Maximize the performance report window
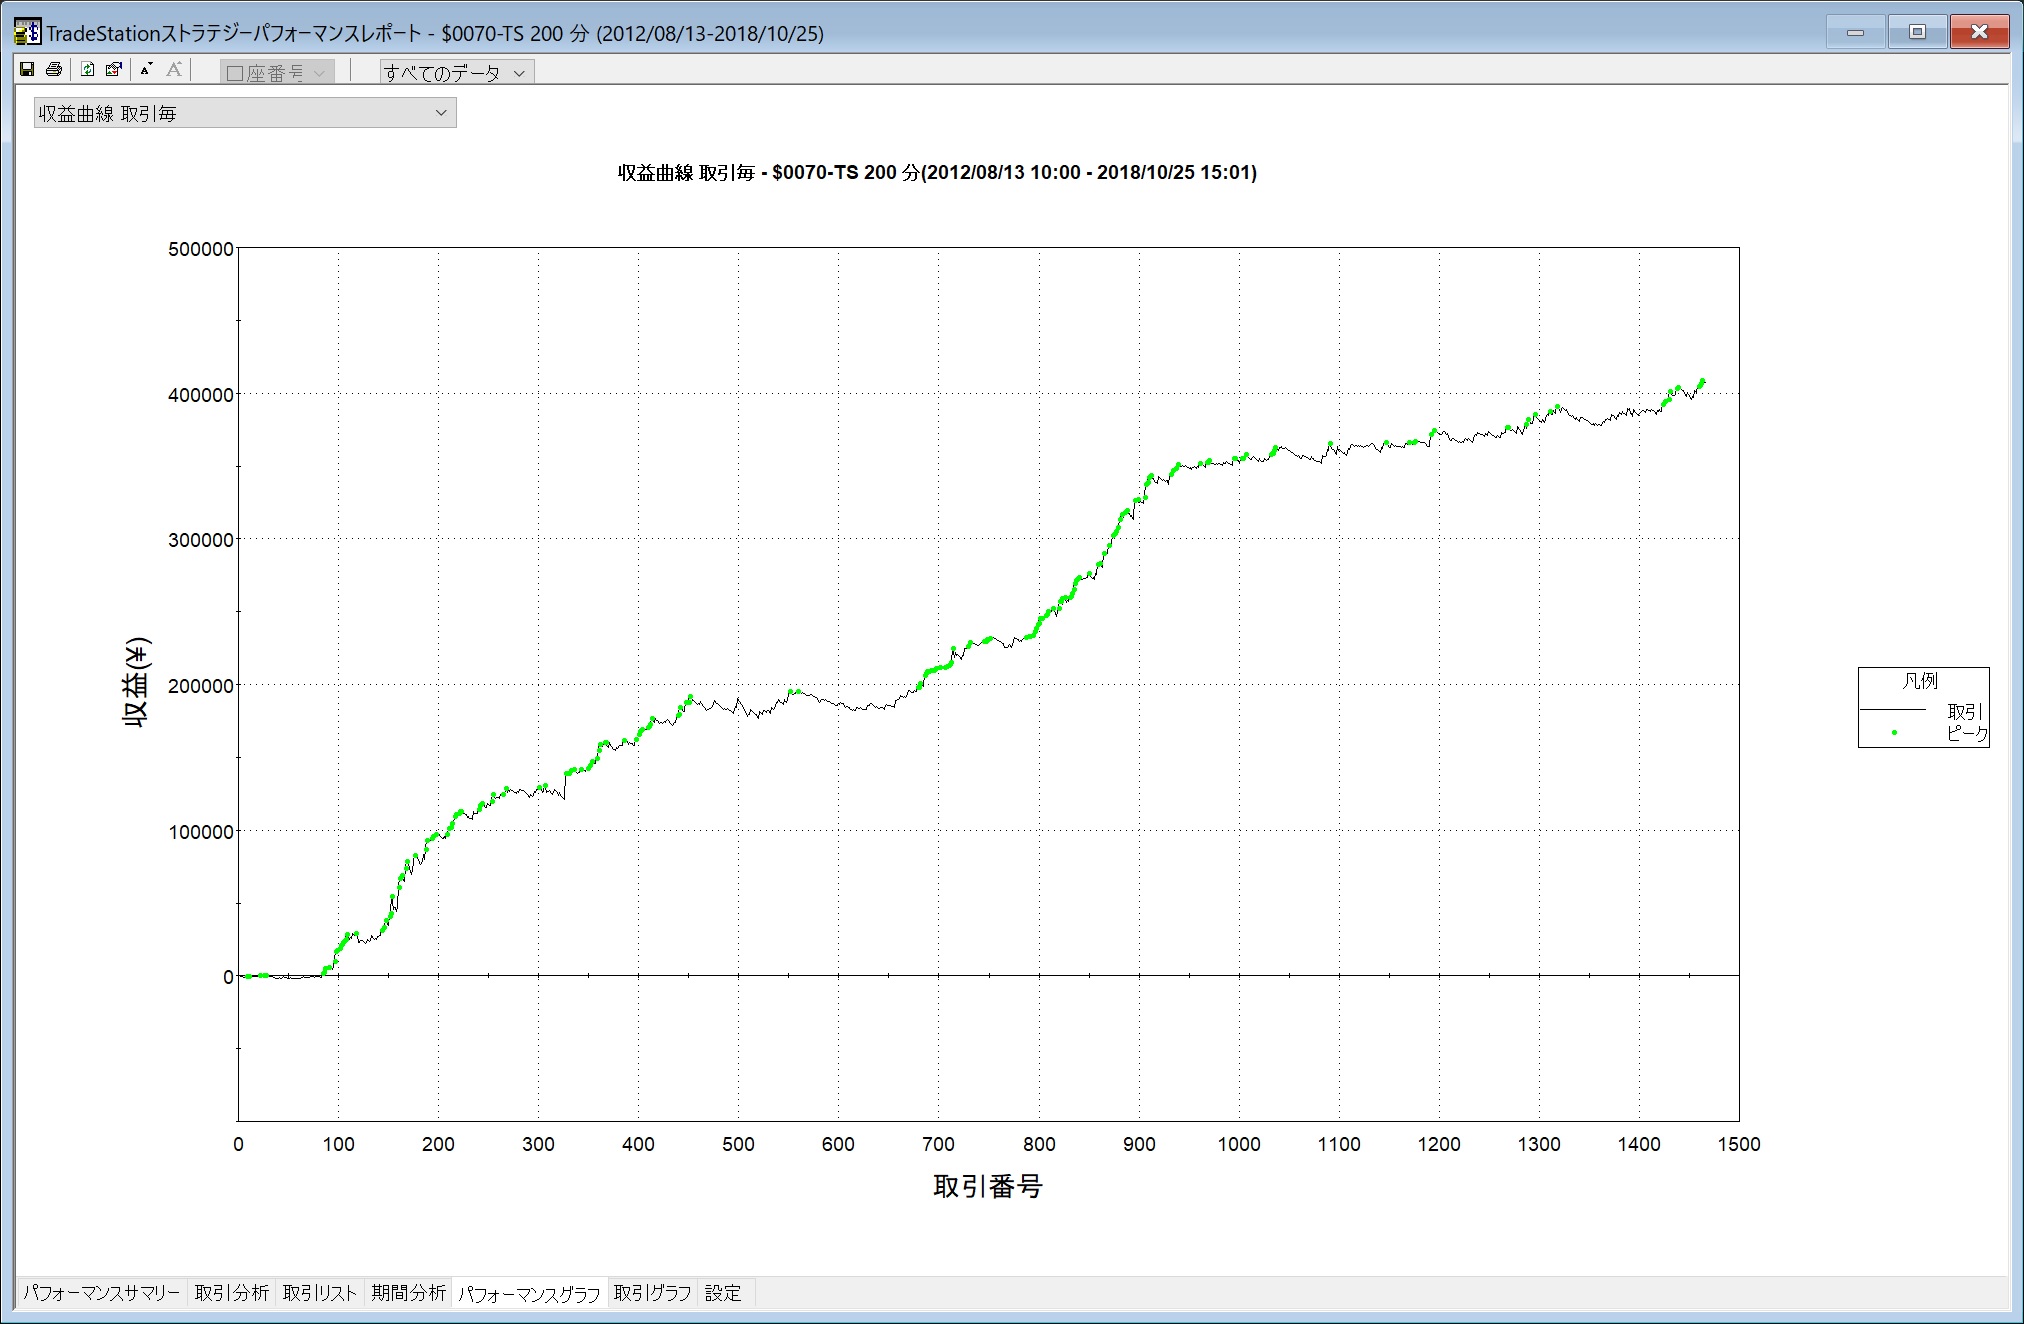The height and width of the screenshot is (1324, 2024). (x=1916, y=32)
